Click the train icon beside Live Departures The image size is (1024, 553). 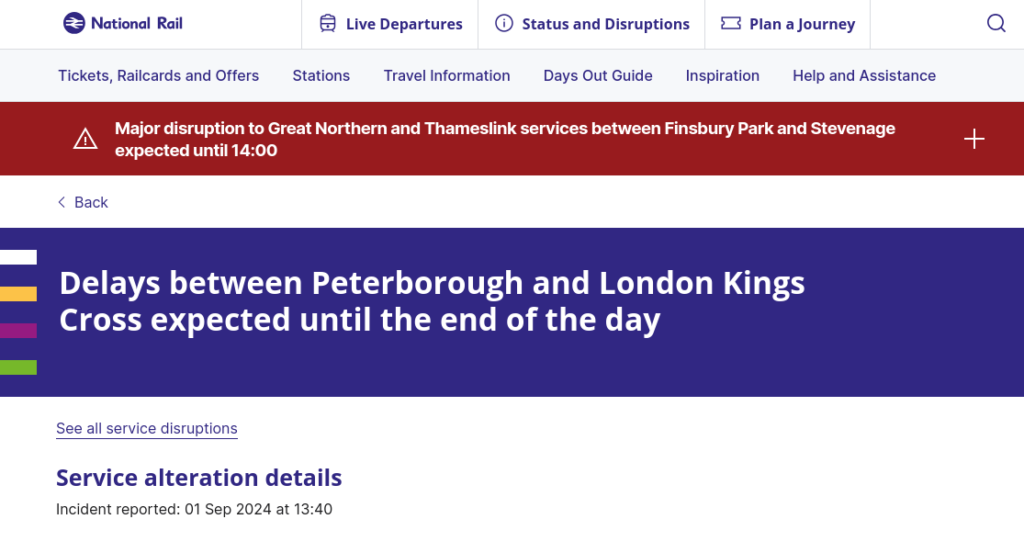(x=328, y=24)
